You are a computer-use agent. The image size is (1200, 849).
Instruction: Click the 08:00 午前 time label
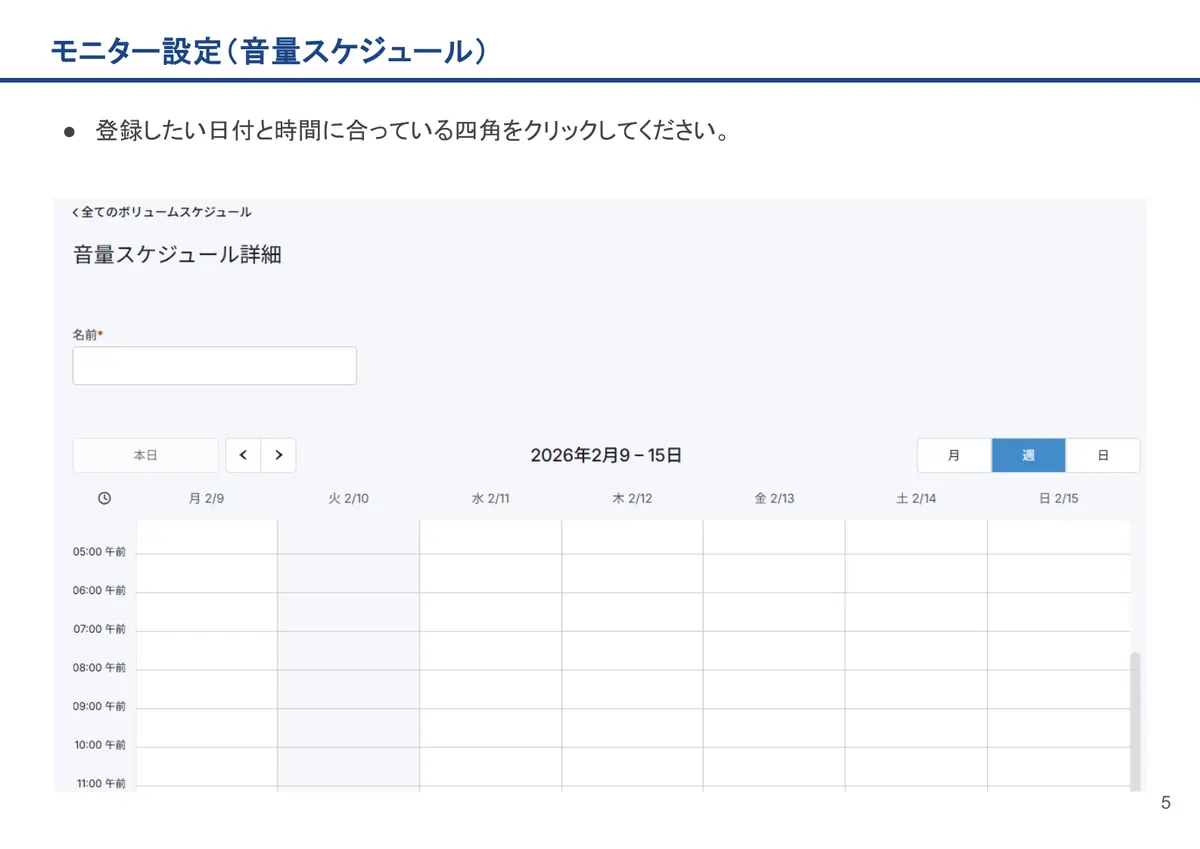(x=99, y=667)
